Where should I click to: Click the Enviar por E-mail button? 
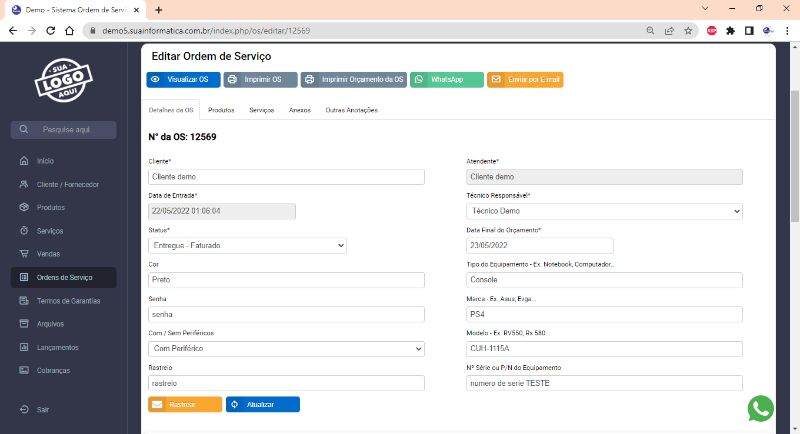[525, 79]
